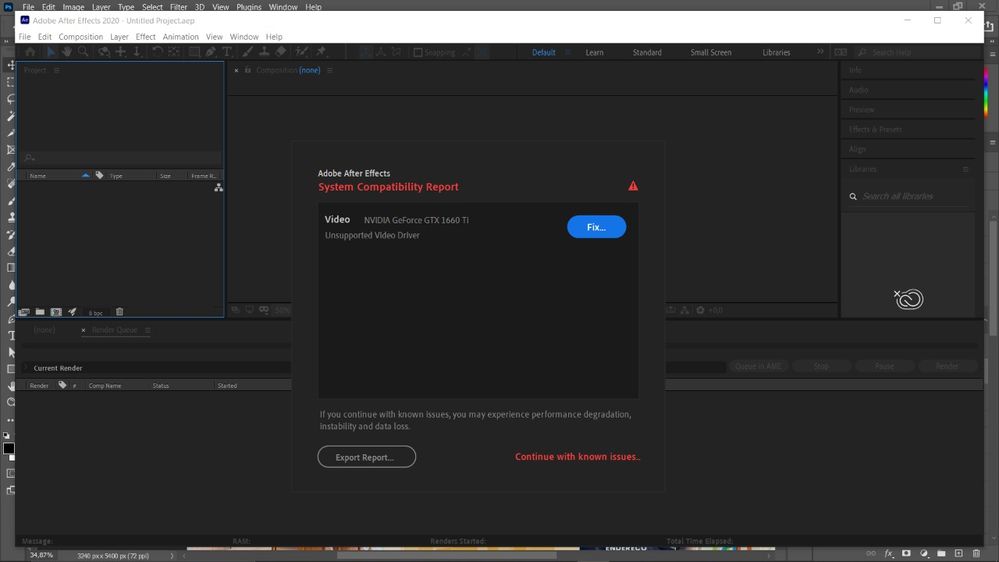Screen dimensions: 999x562
Task: Click the new folder icon in Project panel
Action: [x=40, y=312]
